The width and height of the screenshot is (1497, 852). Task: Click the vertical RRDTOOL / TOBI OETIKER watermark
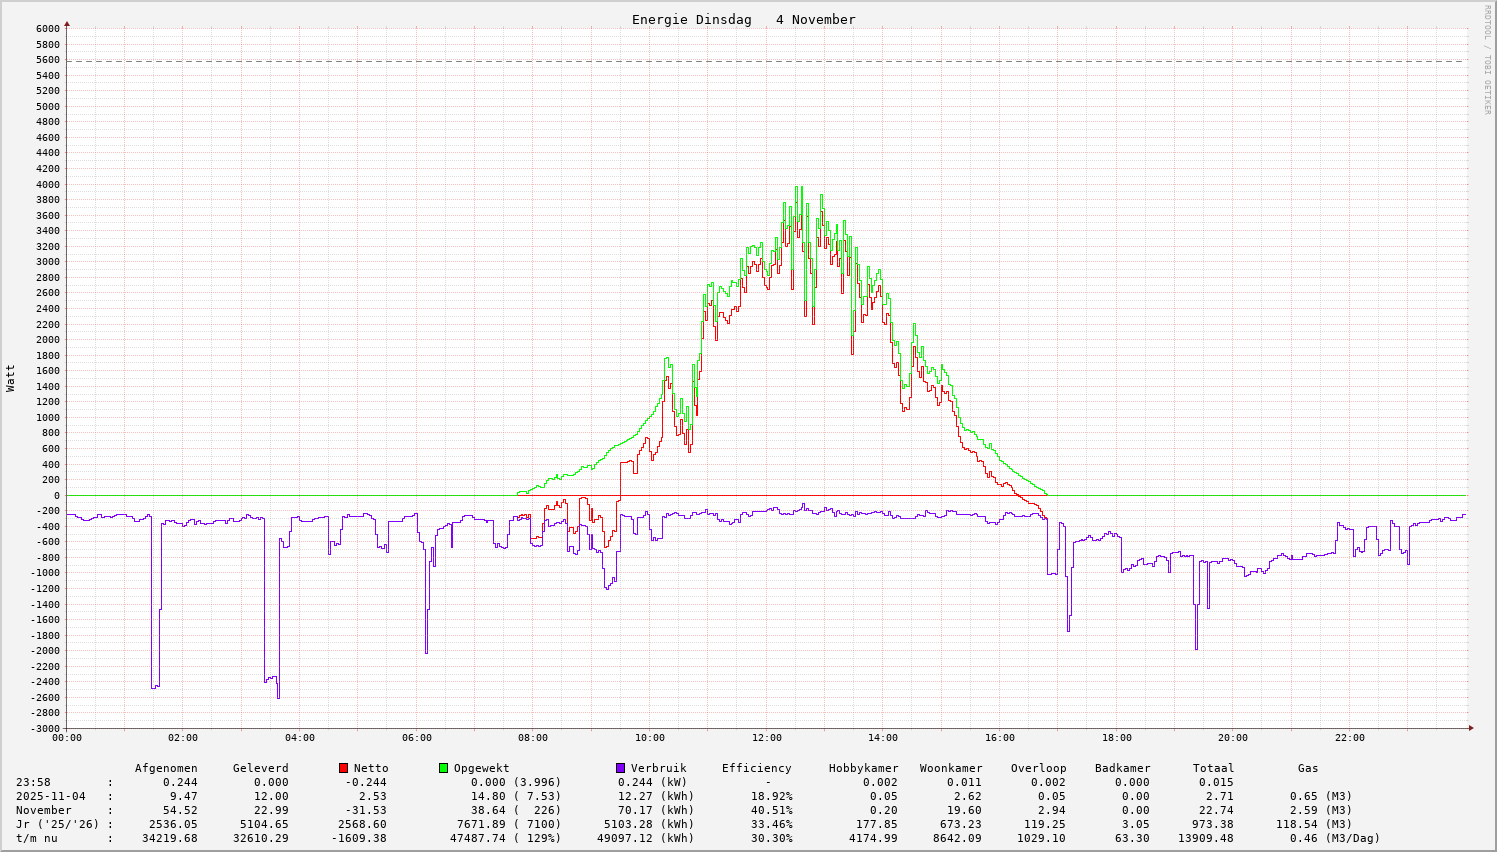(x=1487, y=59)
